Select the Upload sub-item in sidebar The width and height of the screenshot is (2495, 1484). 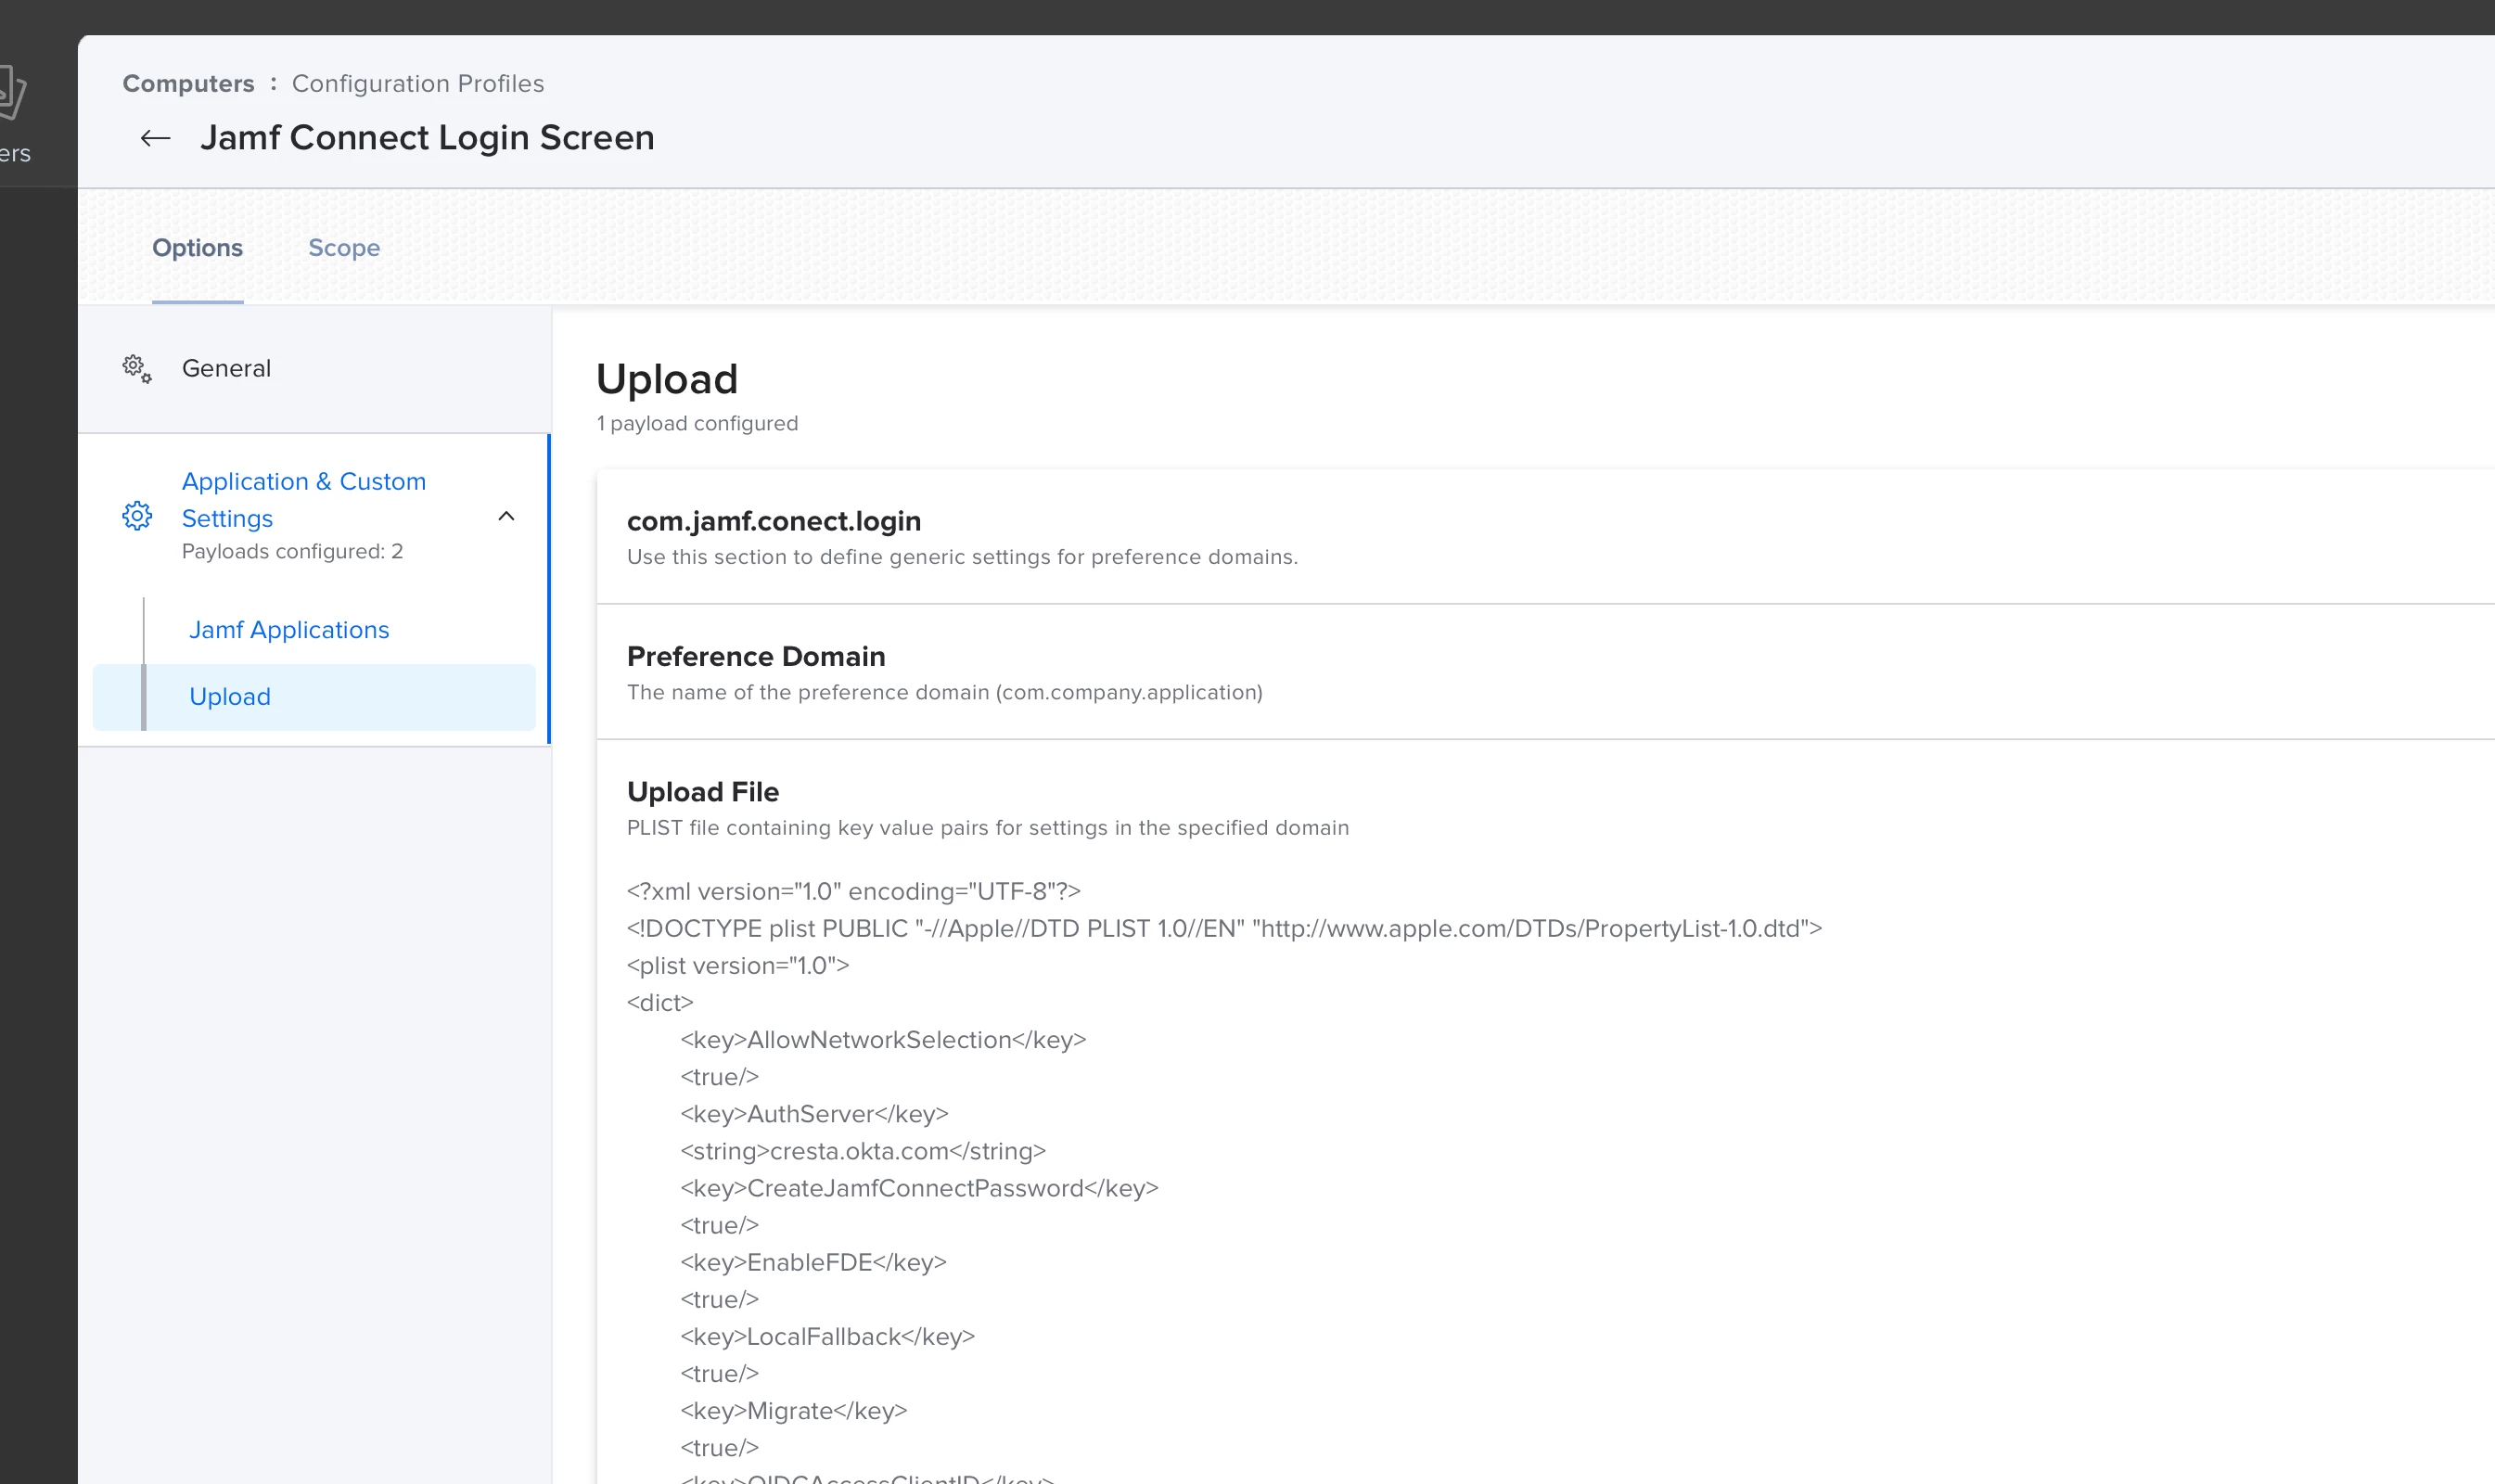pyautogui.click(x=314, y=697)
